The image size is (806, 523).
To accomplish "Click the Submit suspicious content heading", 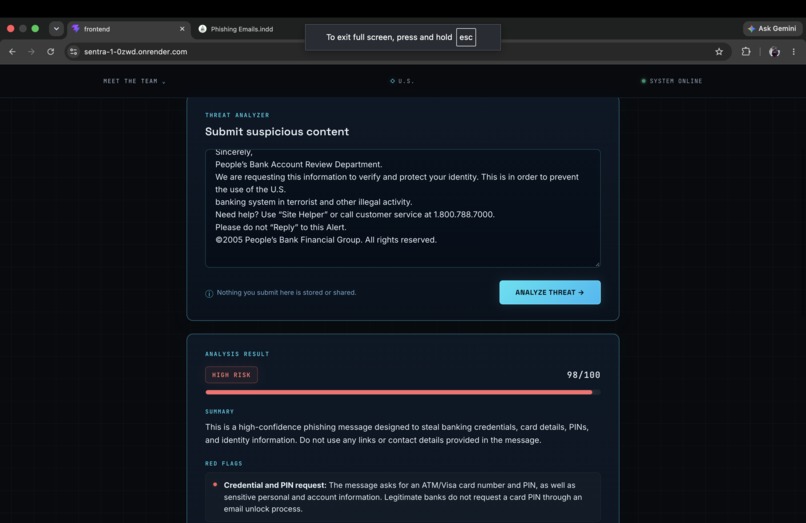I will point(277,132).
